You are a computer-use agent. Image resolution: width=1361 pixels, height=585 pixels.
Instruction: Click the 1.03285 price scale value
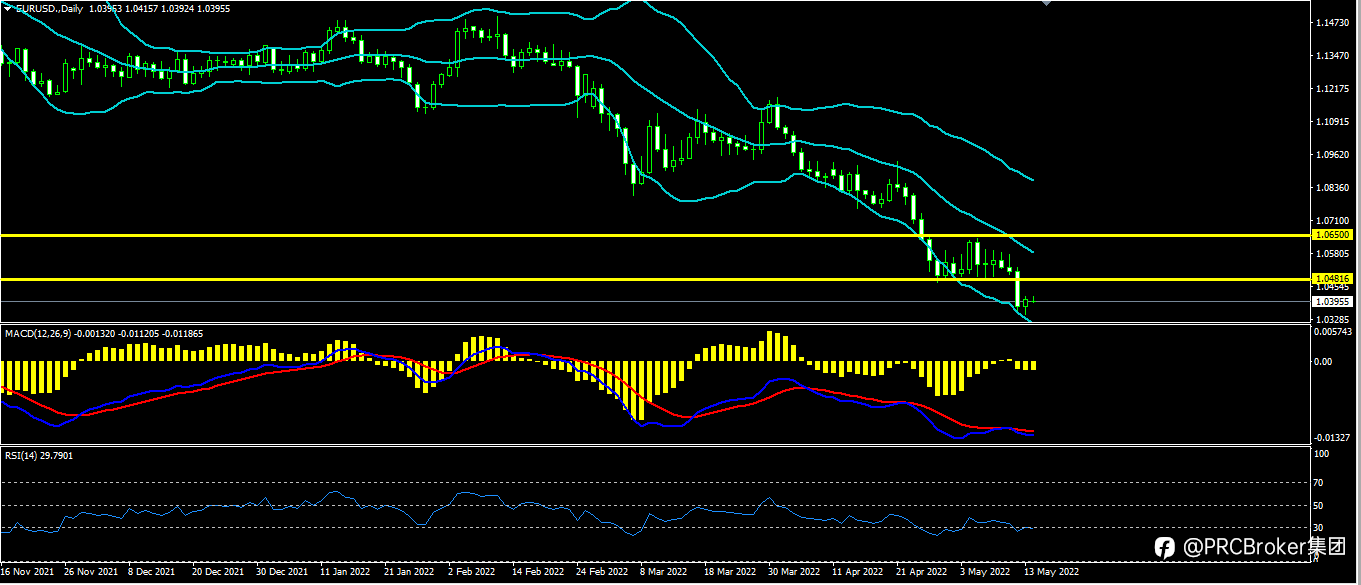1333,319
